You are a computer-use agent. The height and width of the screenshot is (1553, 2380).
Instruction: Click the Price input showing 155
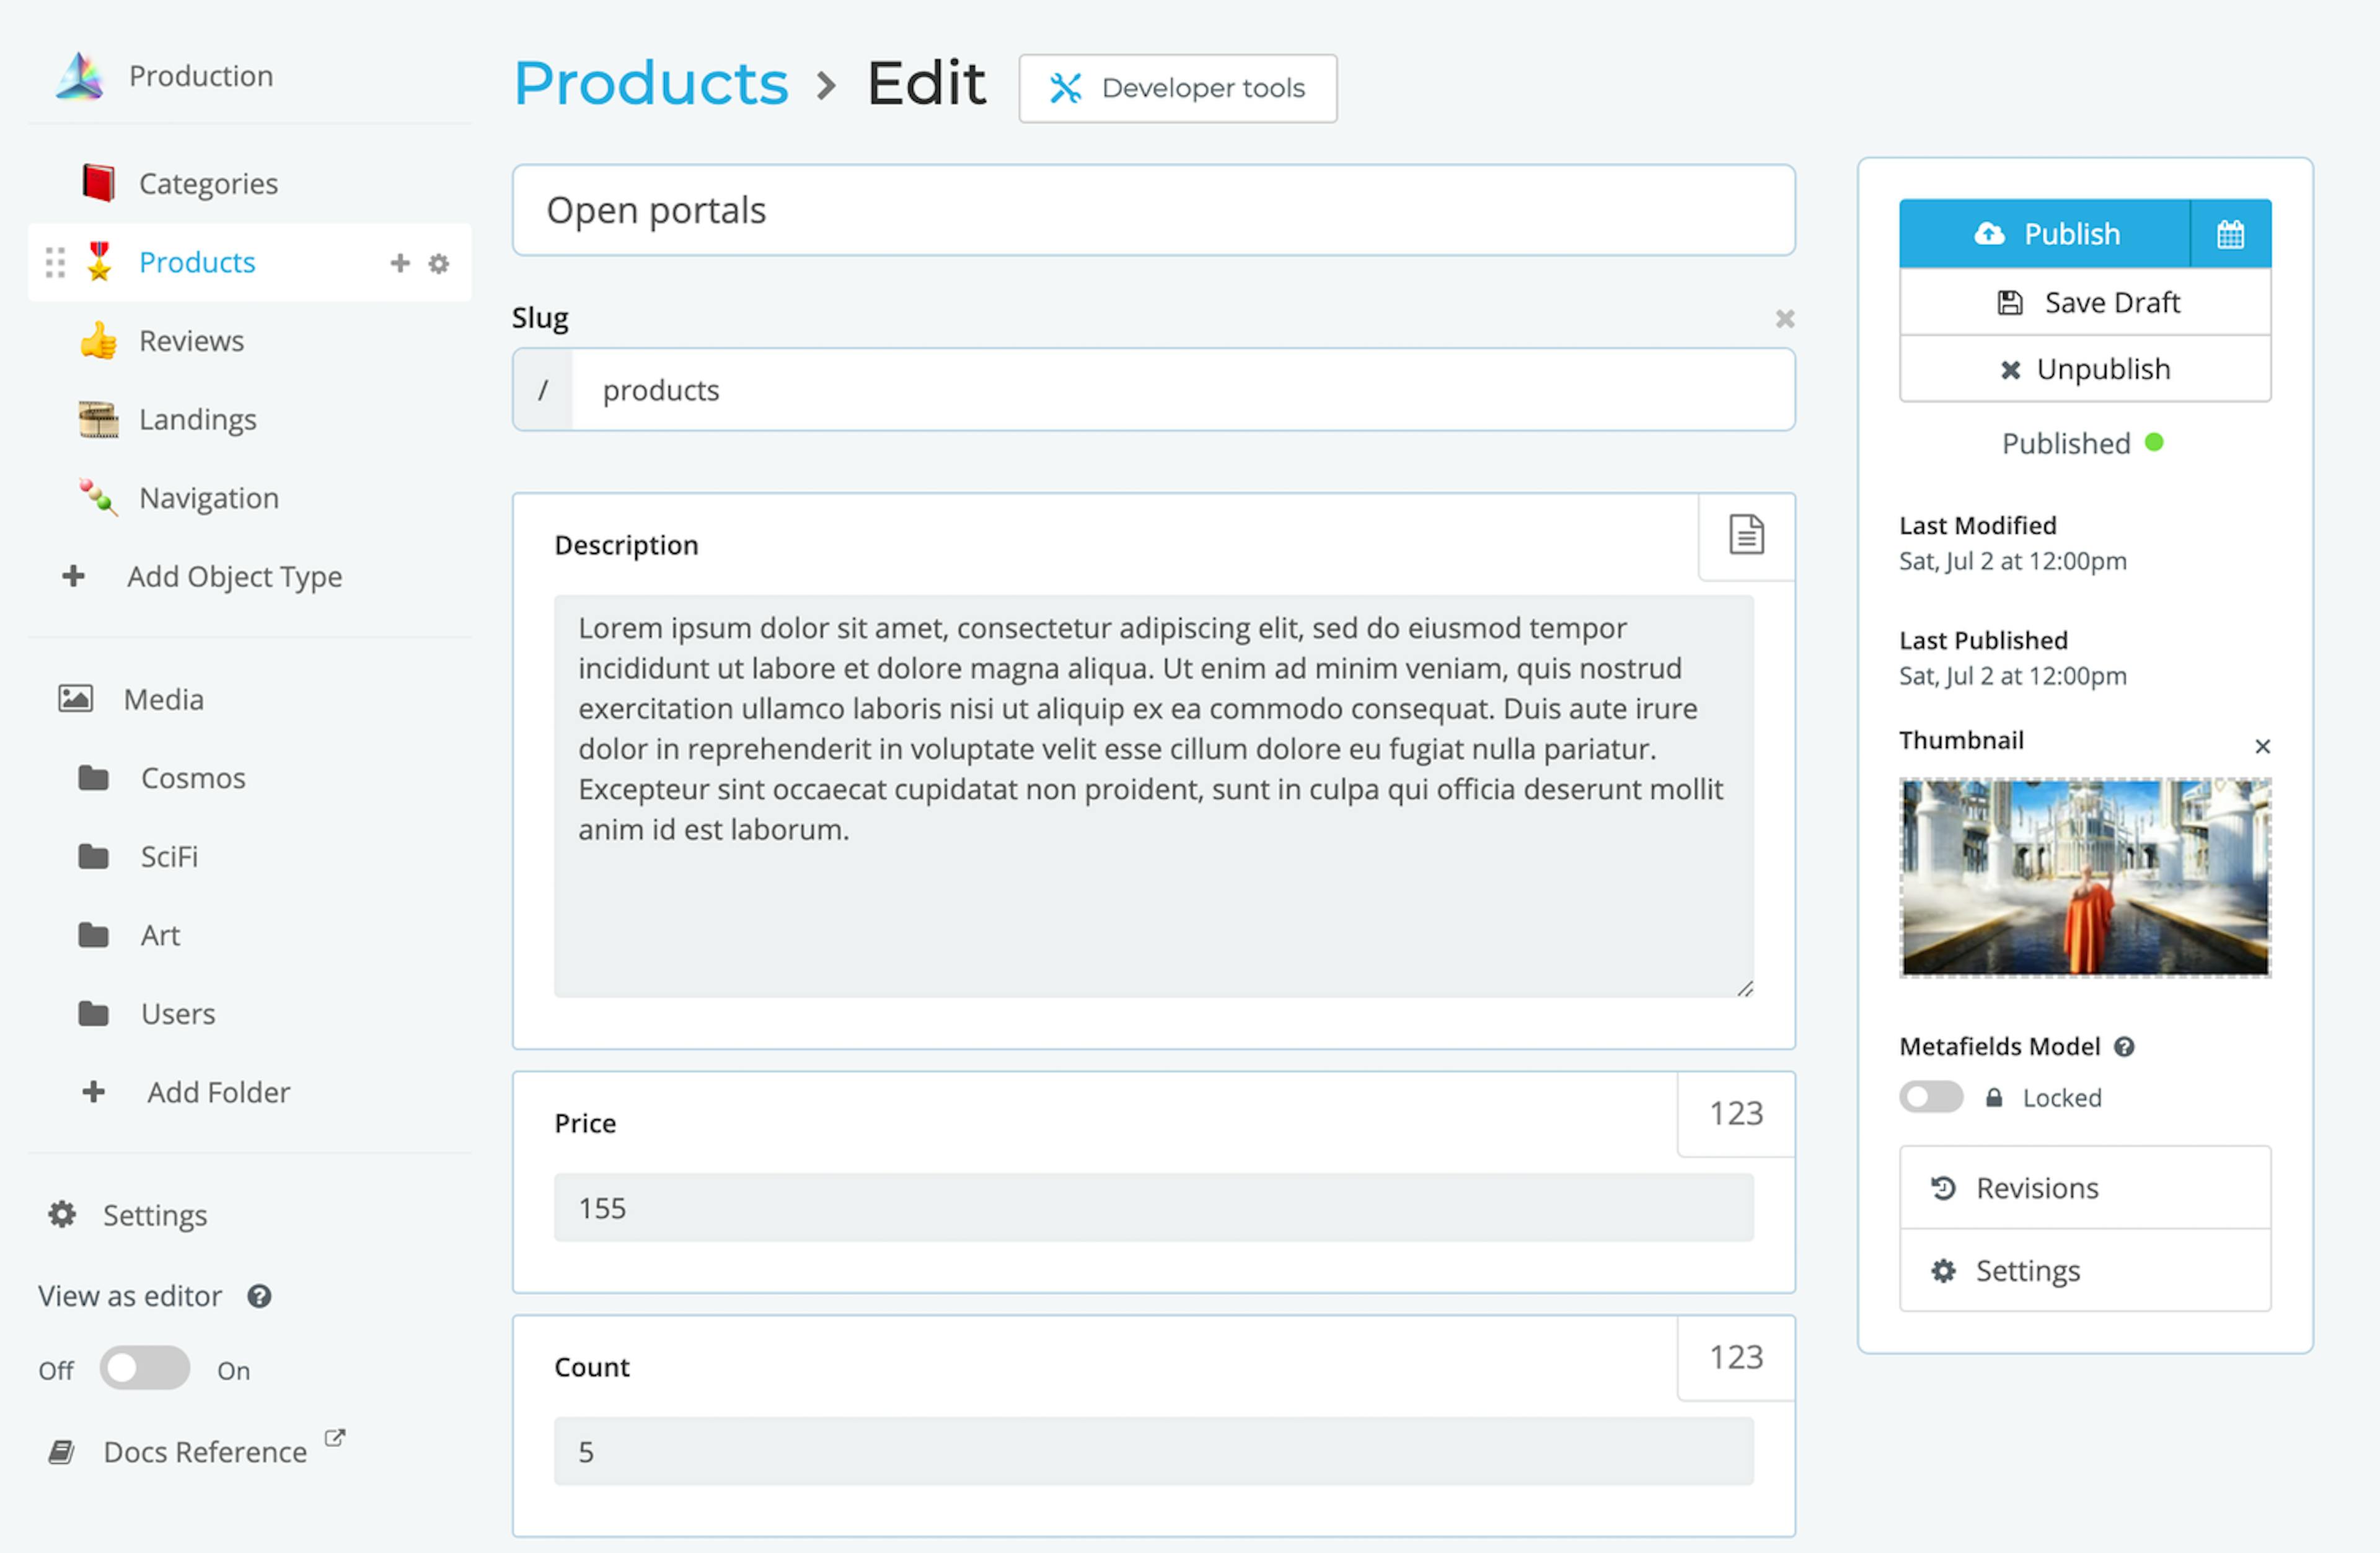click(1153, 1207)
